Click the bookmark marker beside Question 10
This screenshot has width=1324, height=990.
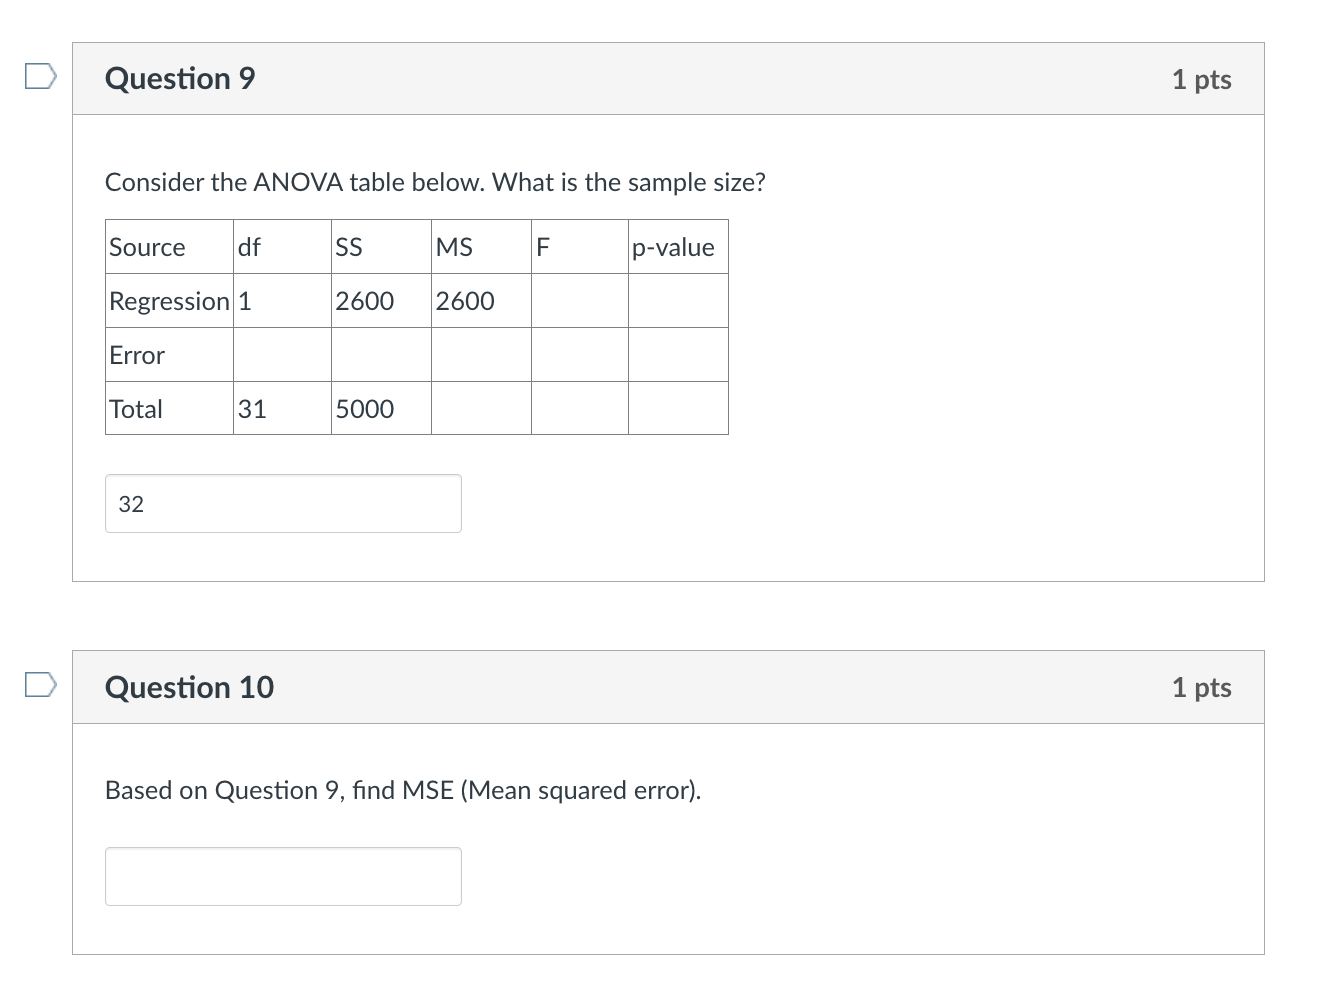tap(38, 684)
